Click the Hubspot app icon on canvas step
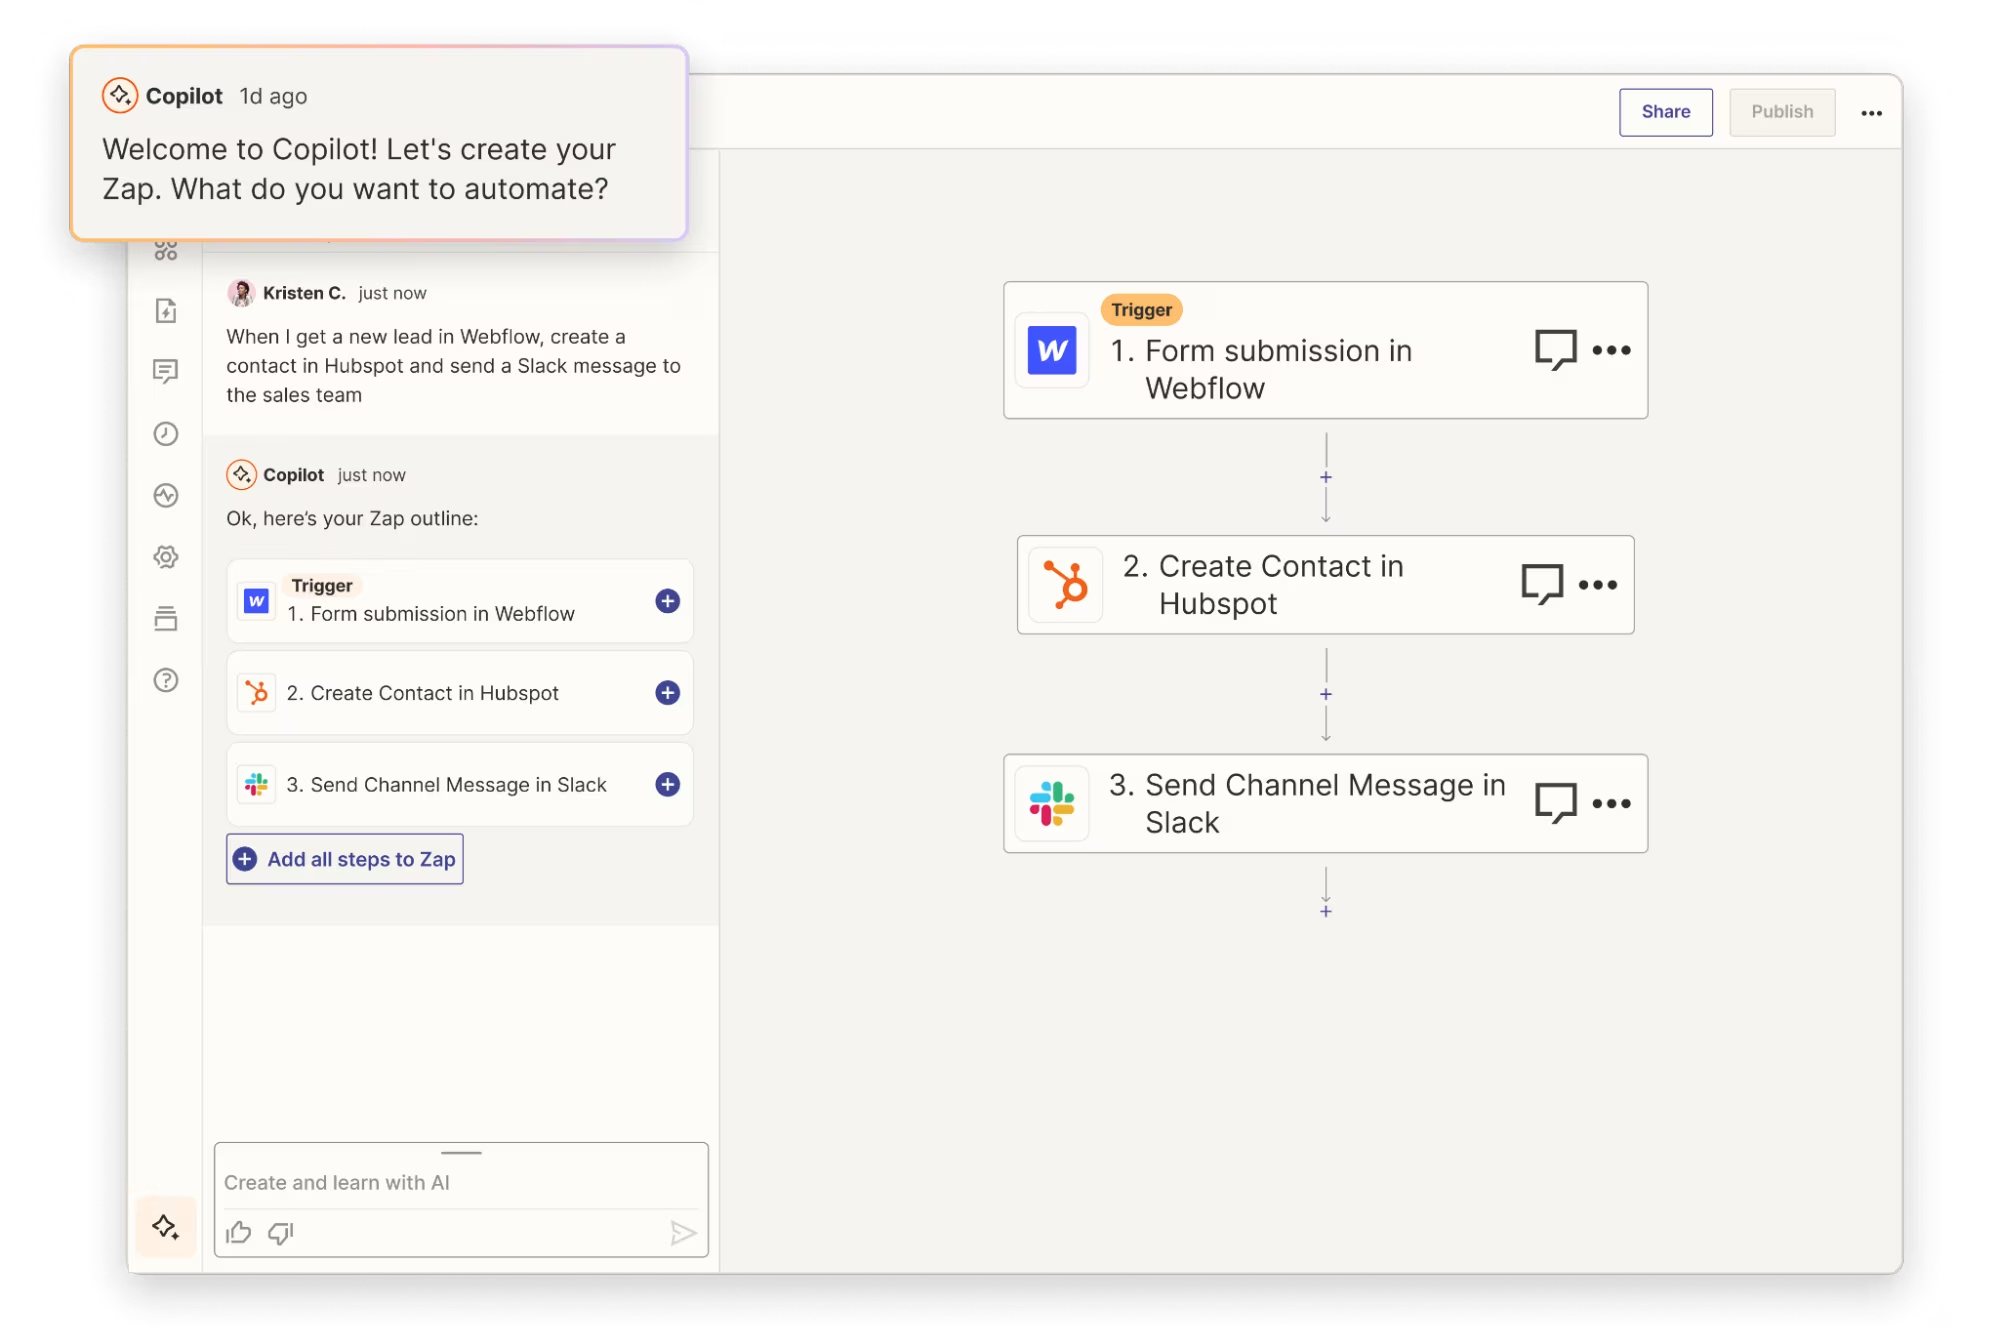 tap(1066, 584)
